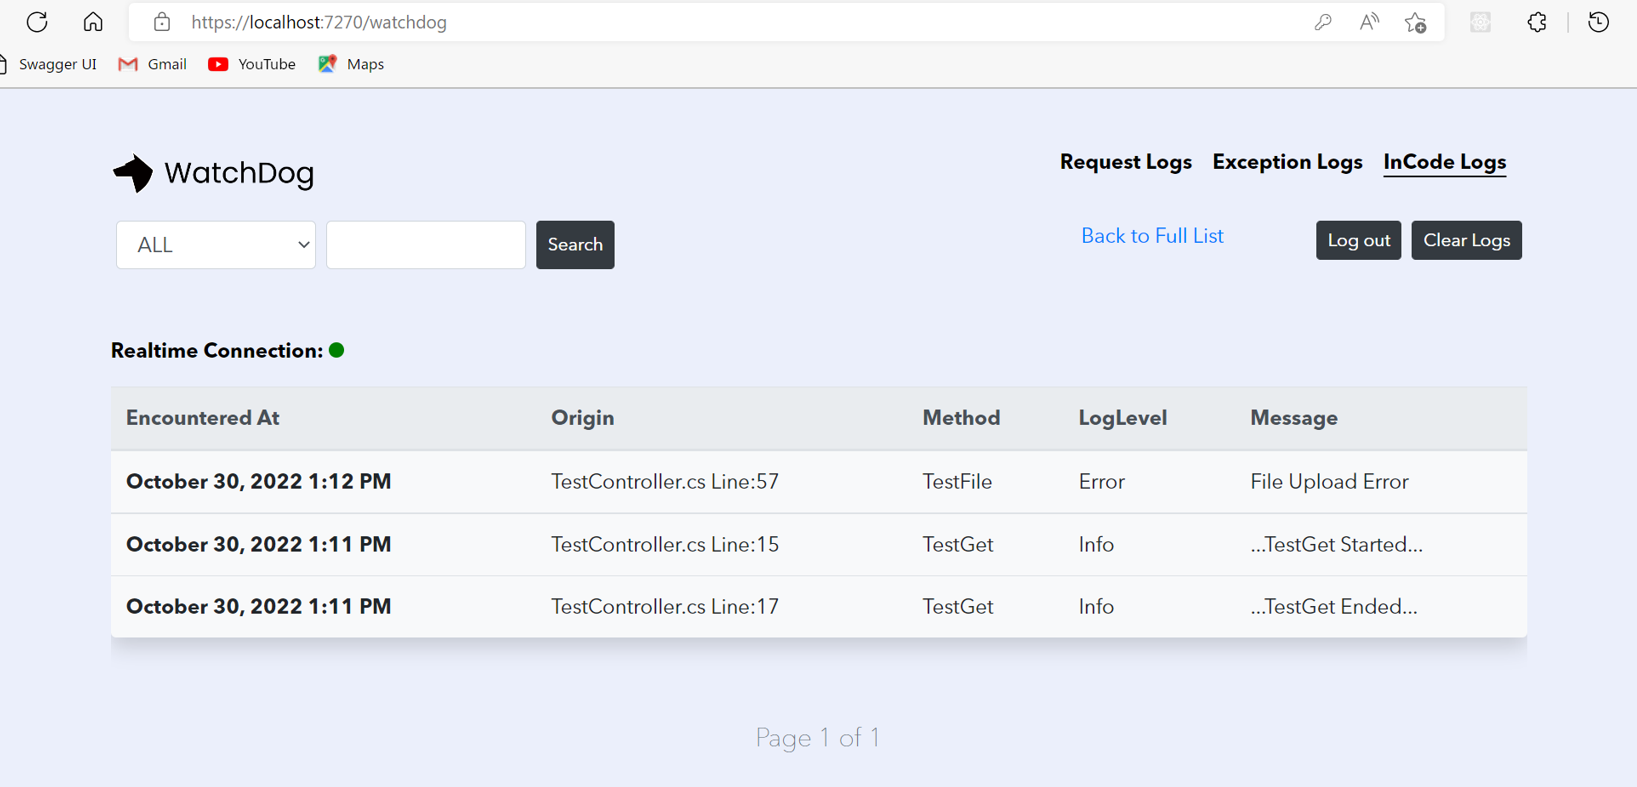Image resolution: width=1637 pixels, height=787 pixels.
Task: Click TestFile method cell
Action: (x=957, y=482)
